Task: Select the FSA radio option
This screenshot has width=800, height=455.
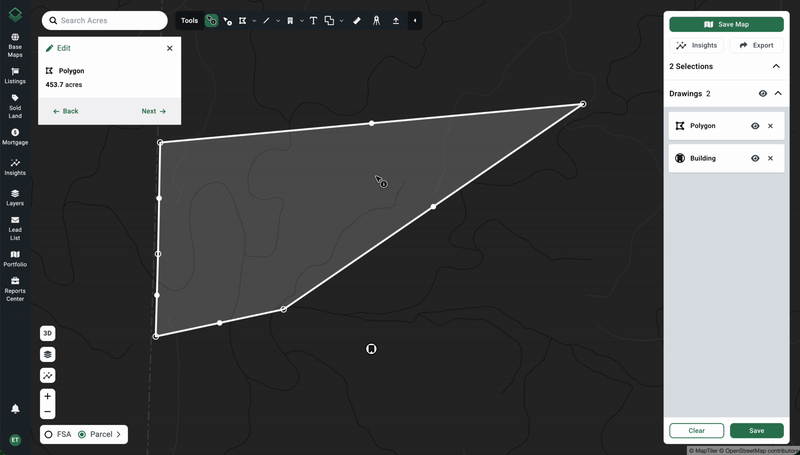Action: tap(48, 434)
